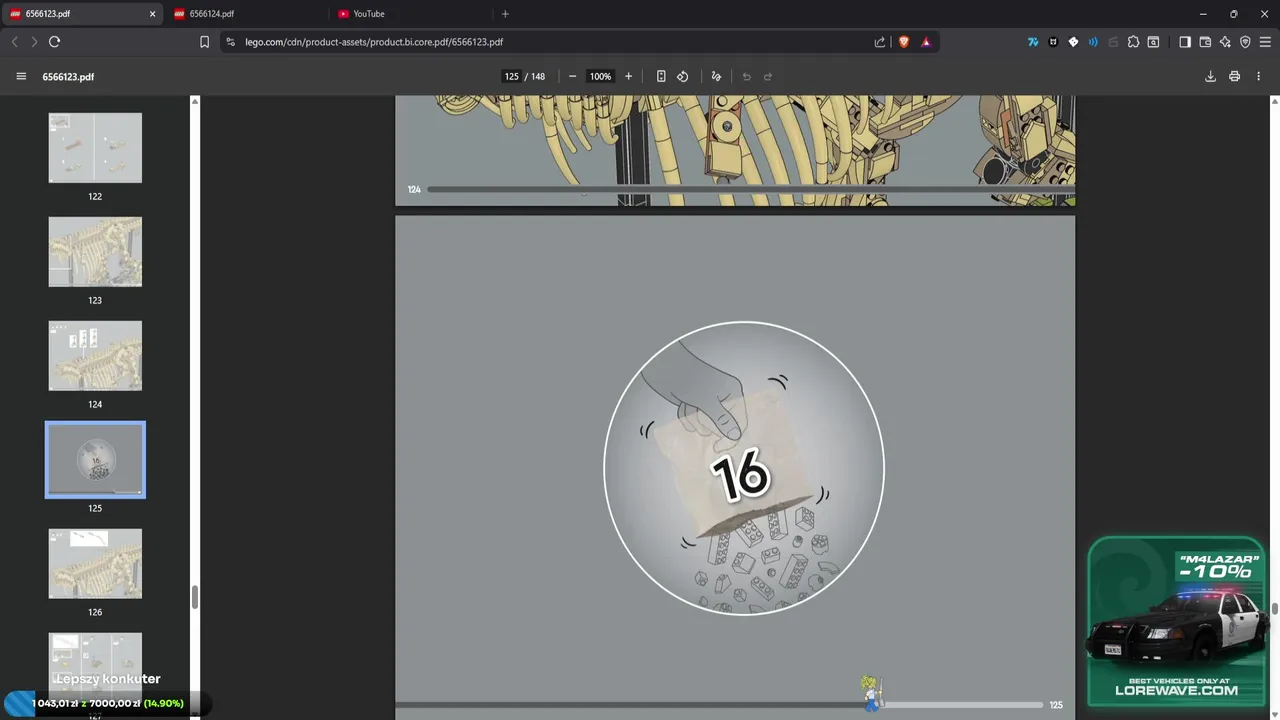1280x720 pixels.
Task: Go back to previous page
Action: pos(14,42)
